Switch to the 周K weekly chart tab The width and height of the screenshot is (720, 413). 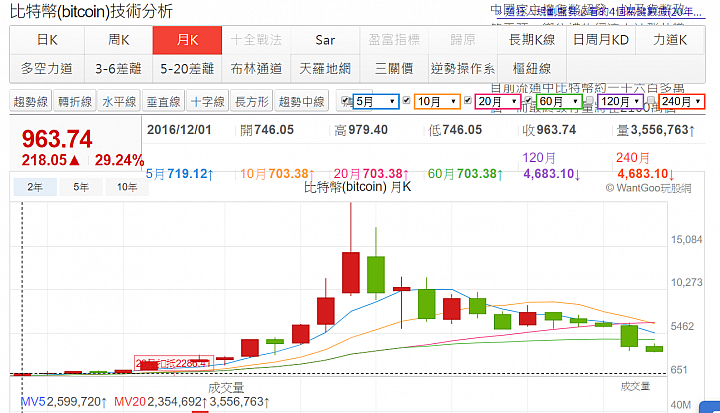pos(118,40)
